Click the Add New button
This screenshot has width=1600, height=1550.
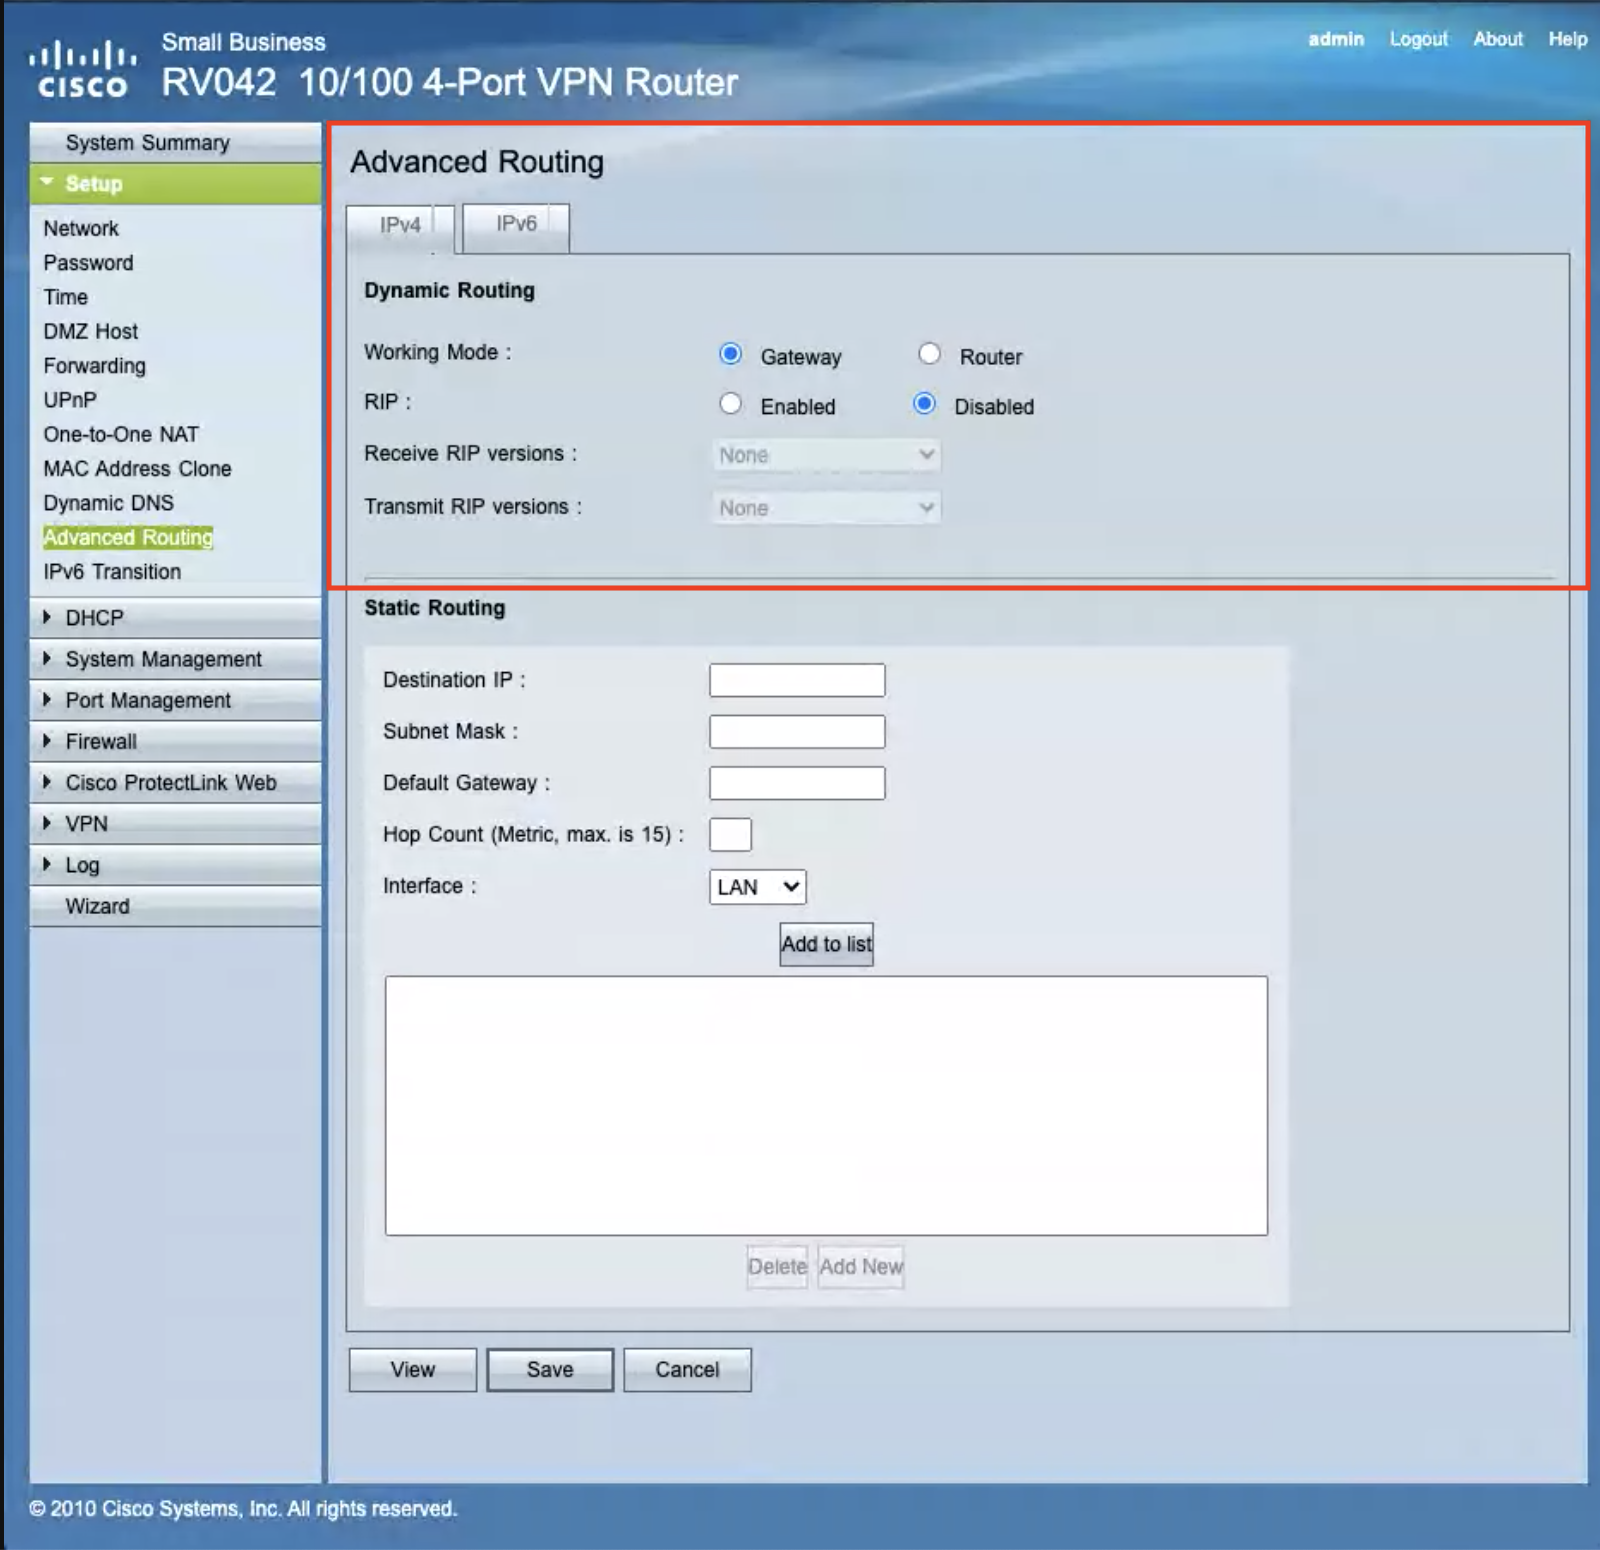pos(861,1267)
